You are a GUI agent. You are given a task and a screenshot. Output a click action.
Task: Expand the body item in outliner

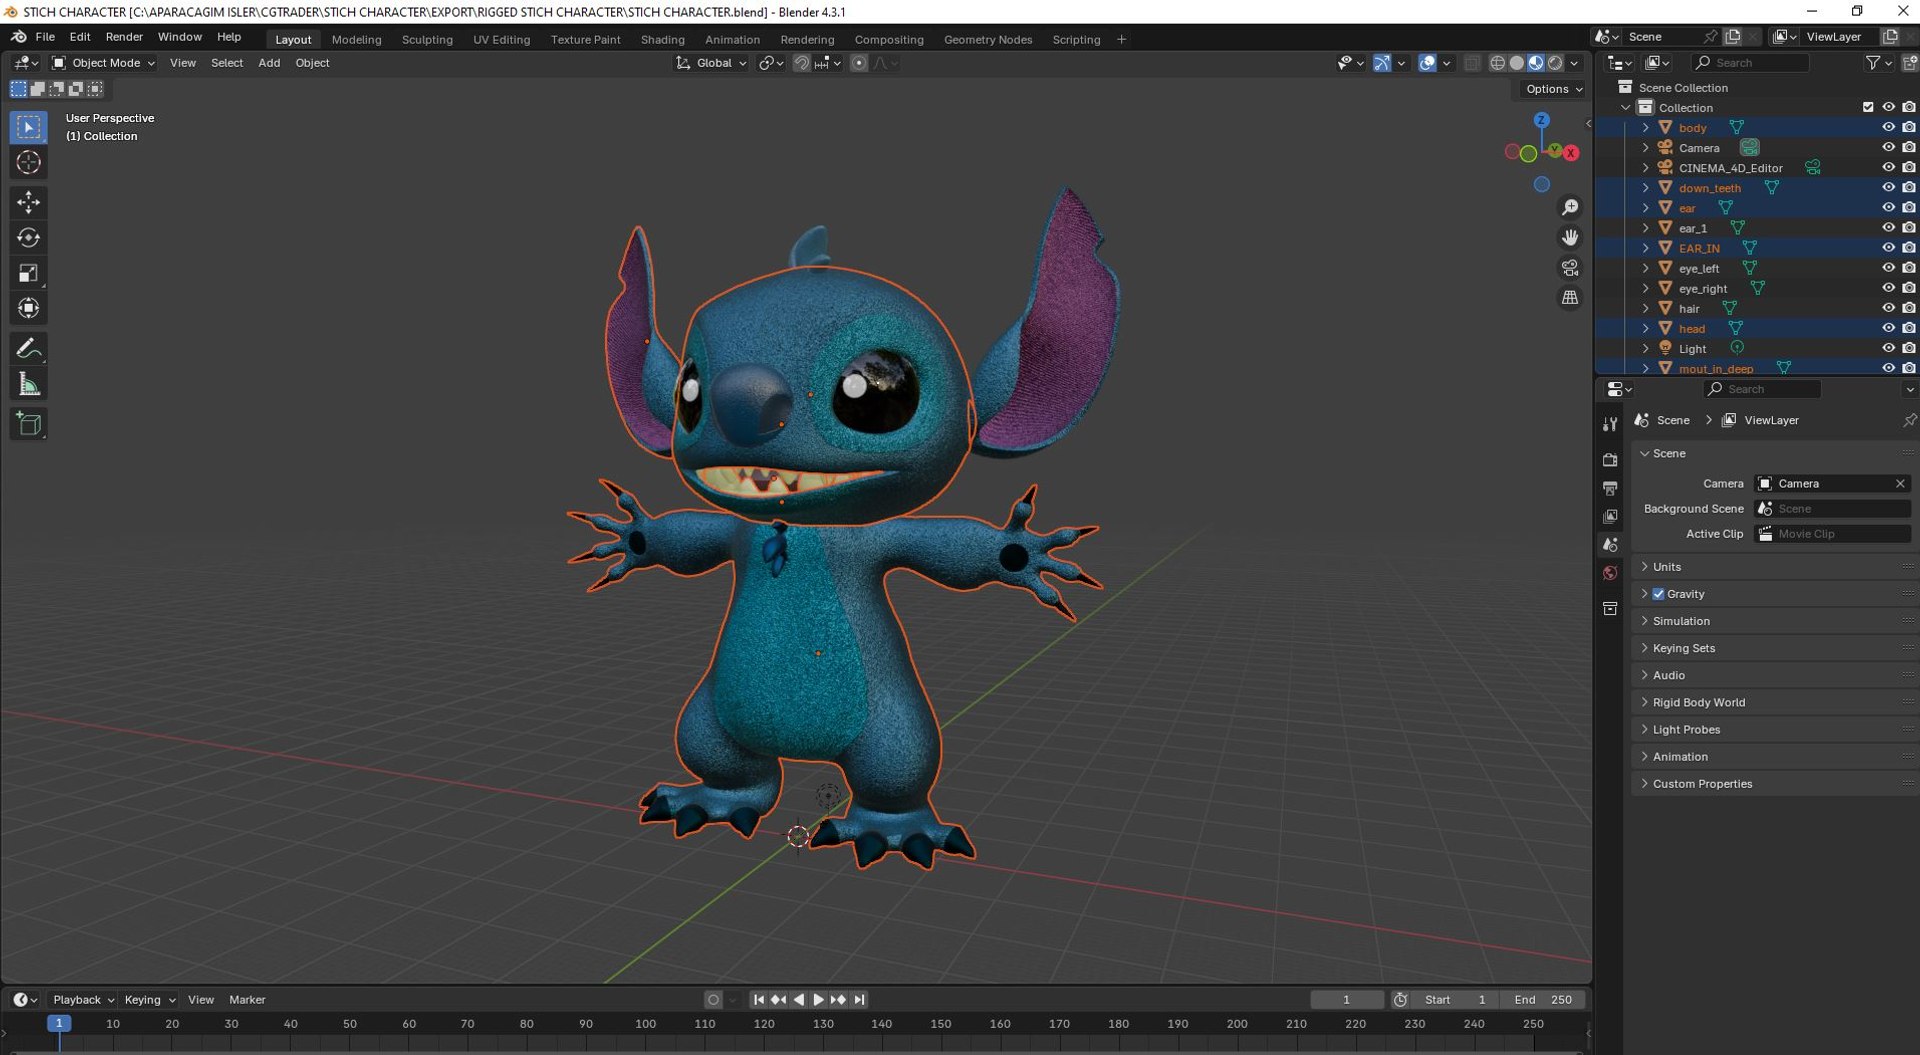[1646, 127]
